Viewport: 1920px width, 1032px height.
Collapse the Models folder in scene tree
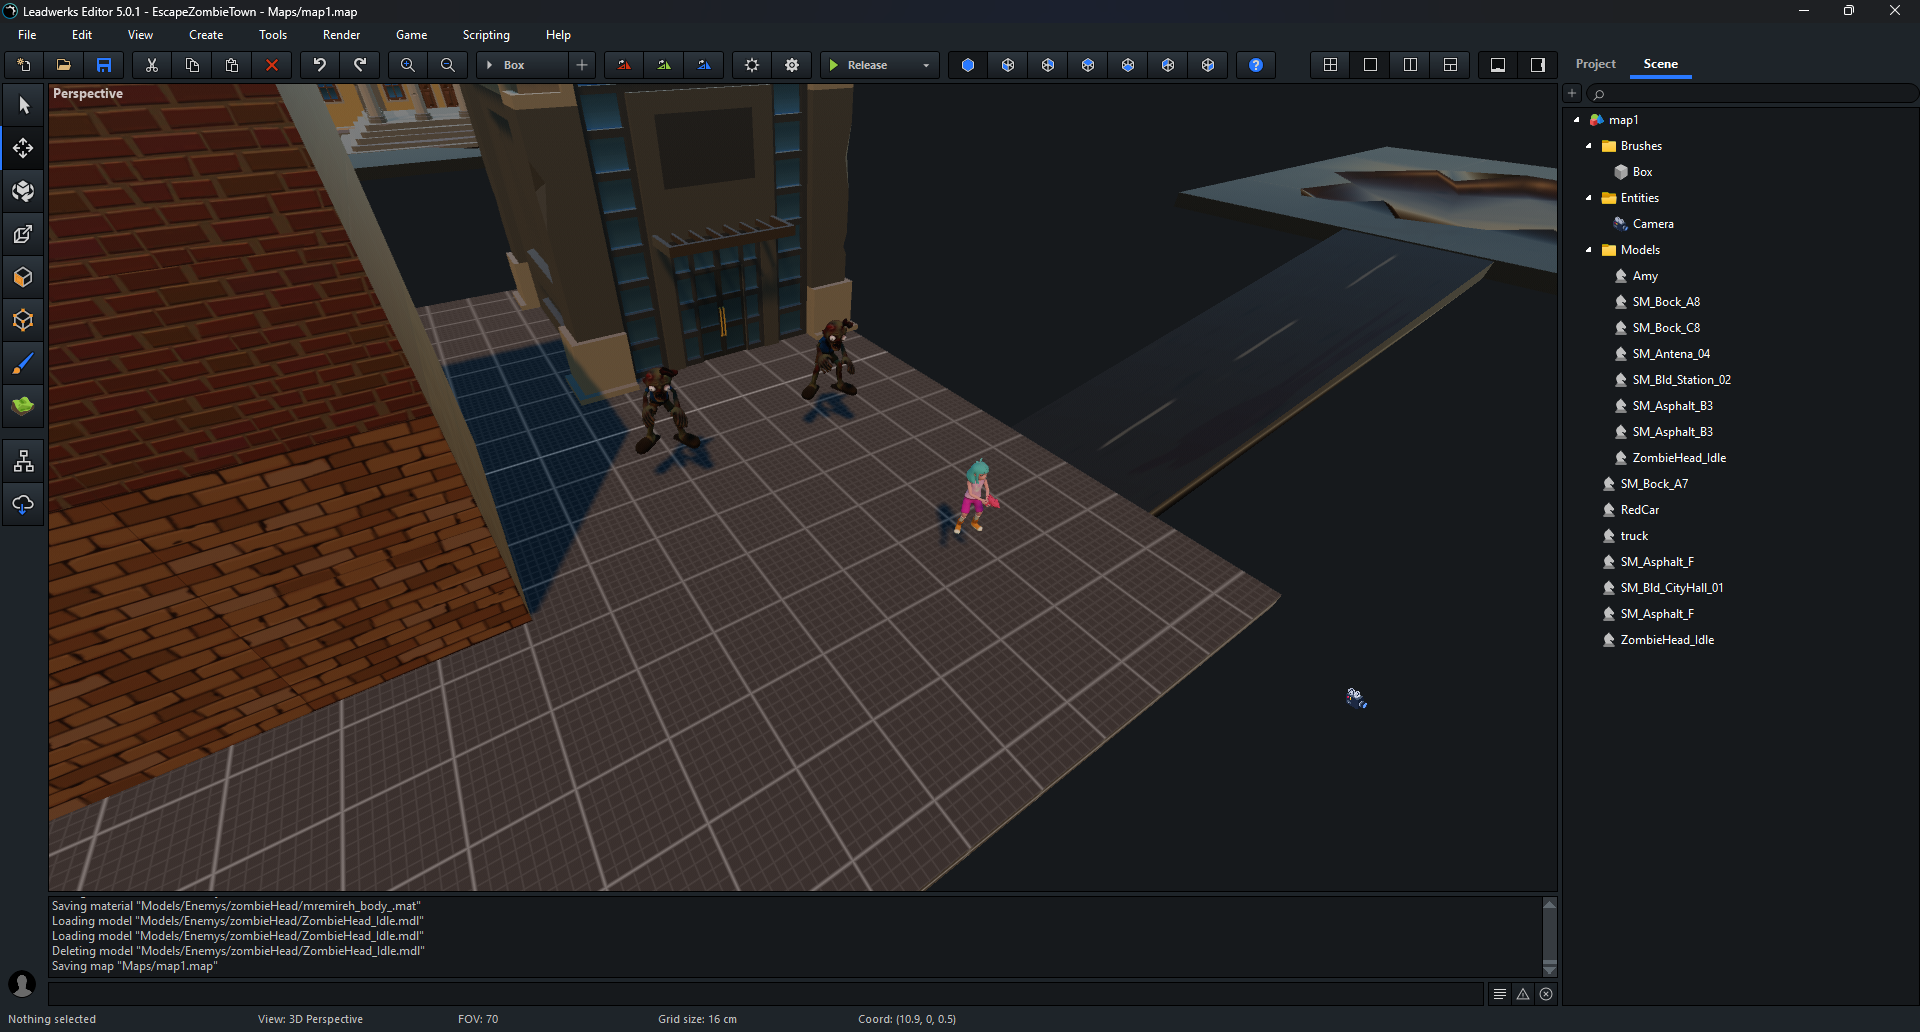click(1589, 250)
